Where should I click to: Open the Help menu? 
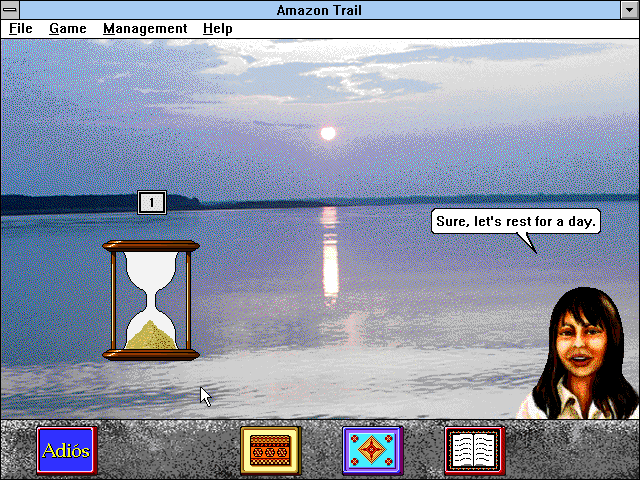pyautogui.click(x=218, y=29)
